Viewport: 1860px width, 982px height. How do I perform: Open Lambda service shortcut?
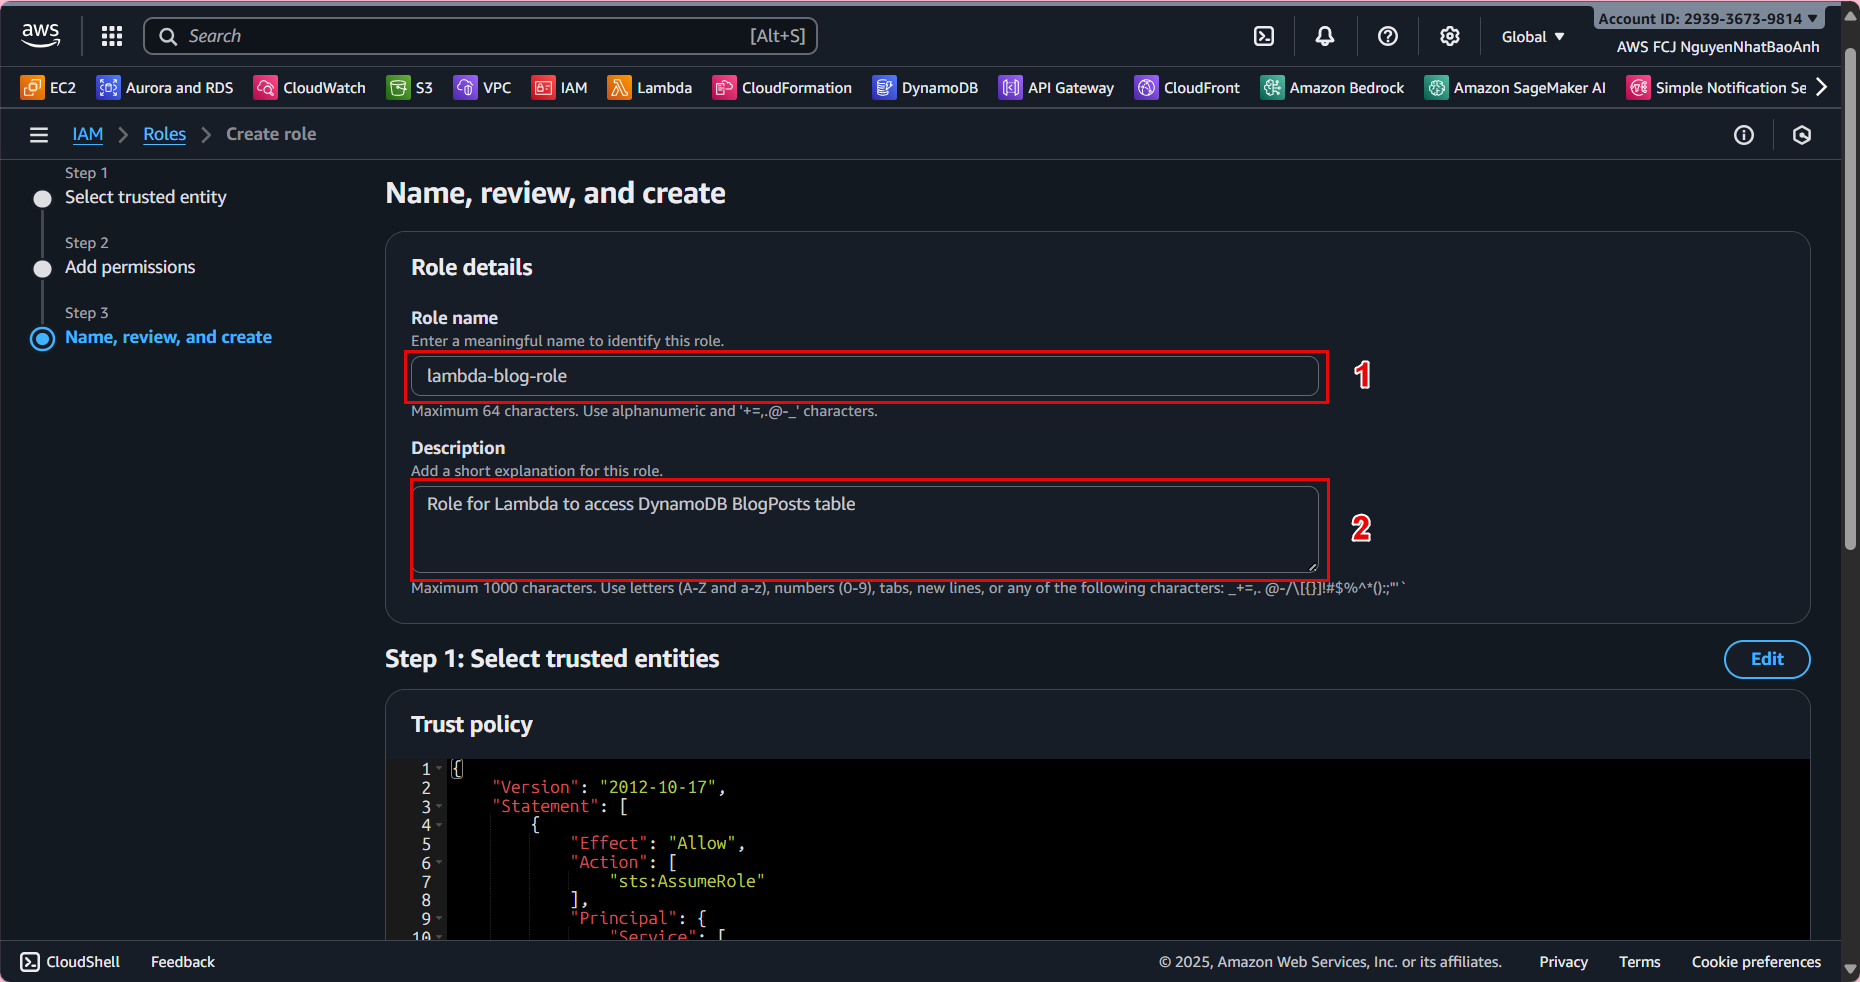650,88
